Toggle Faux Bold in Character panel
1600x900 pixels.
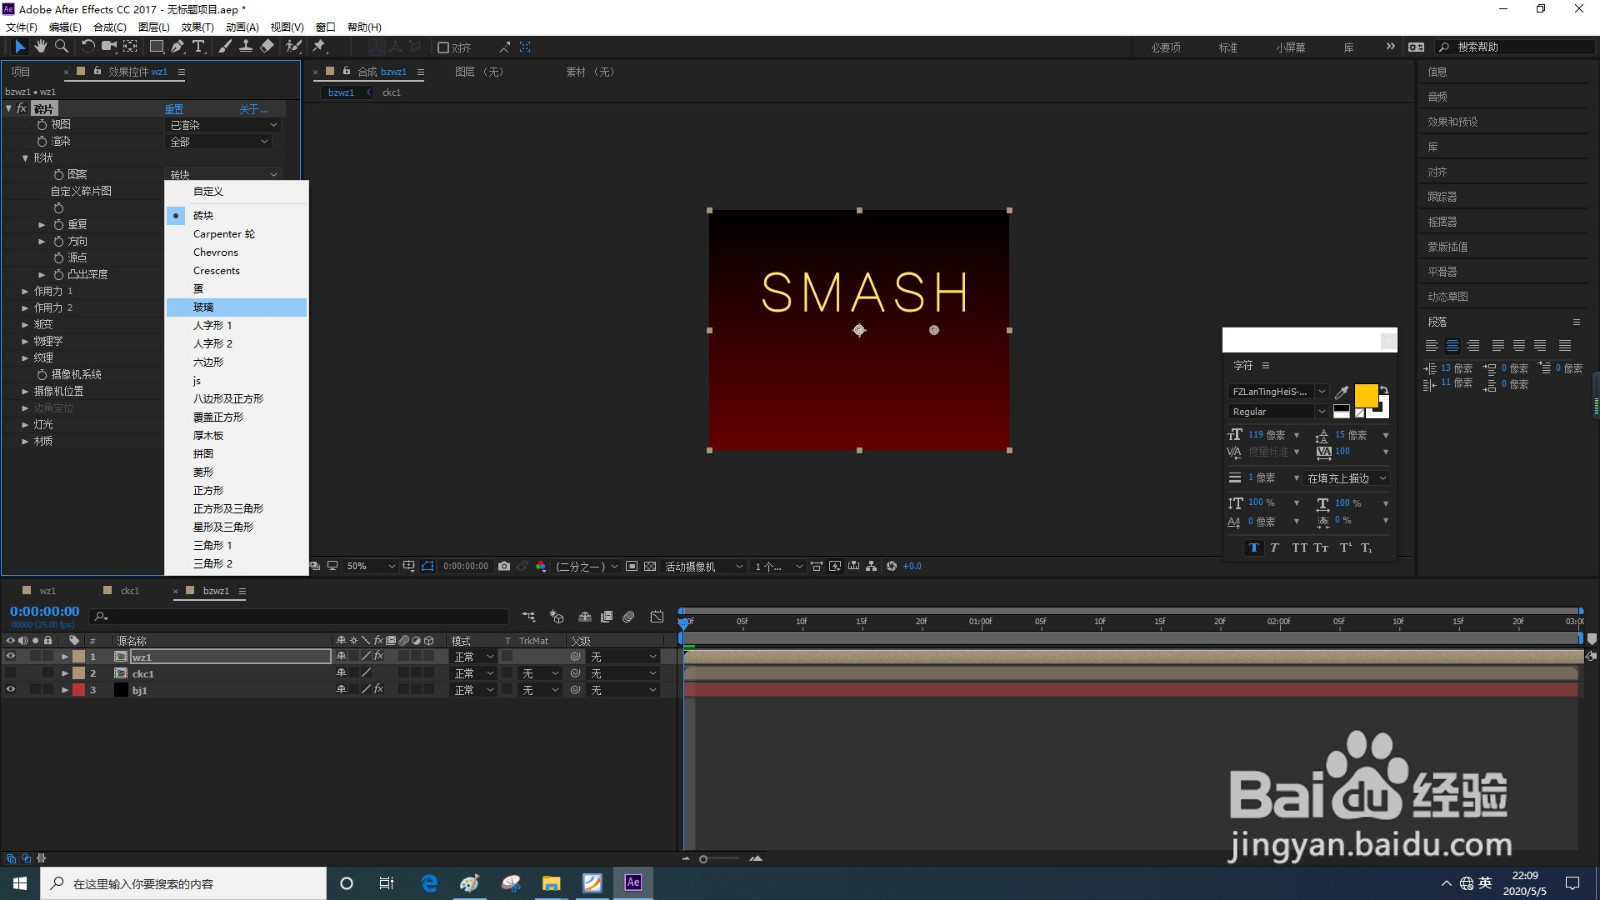click(x=1254, y=547)
